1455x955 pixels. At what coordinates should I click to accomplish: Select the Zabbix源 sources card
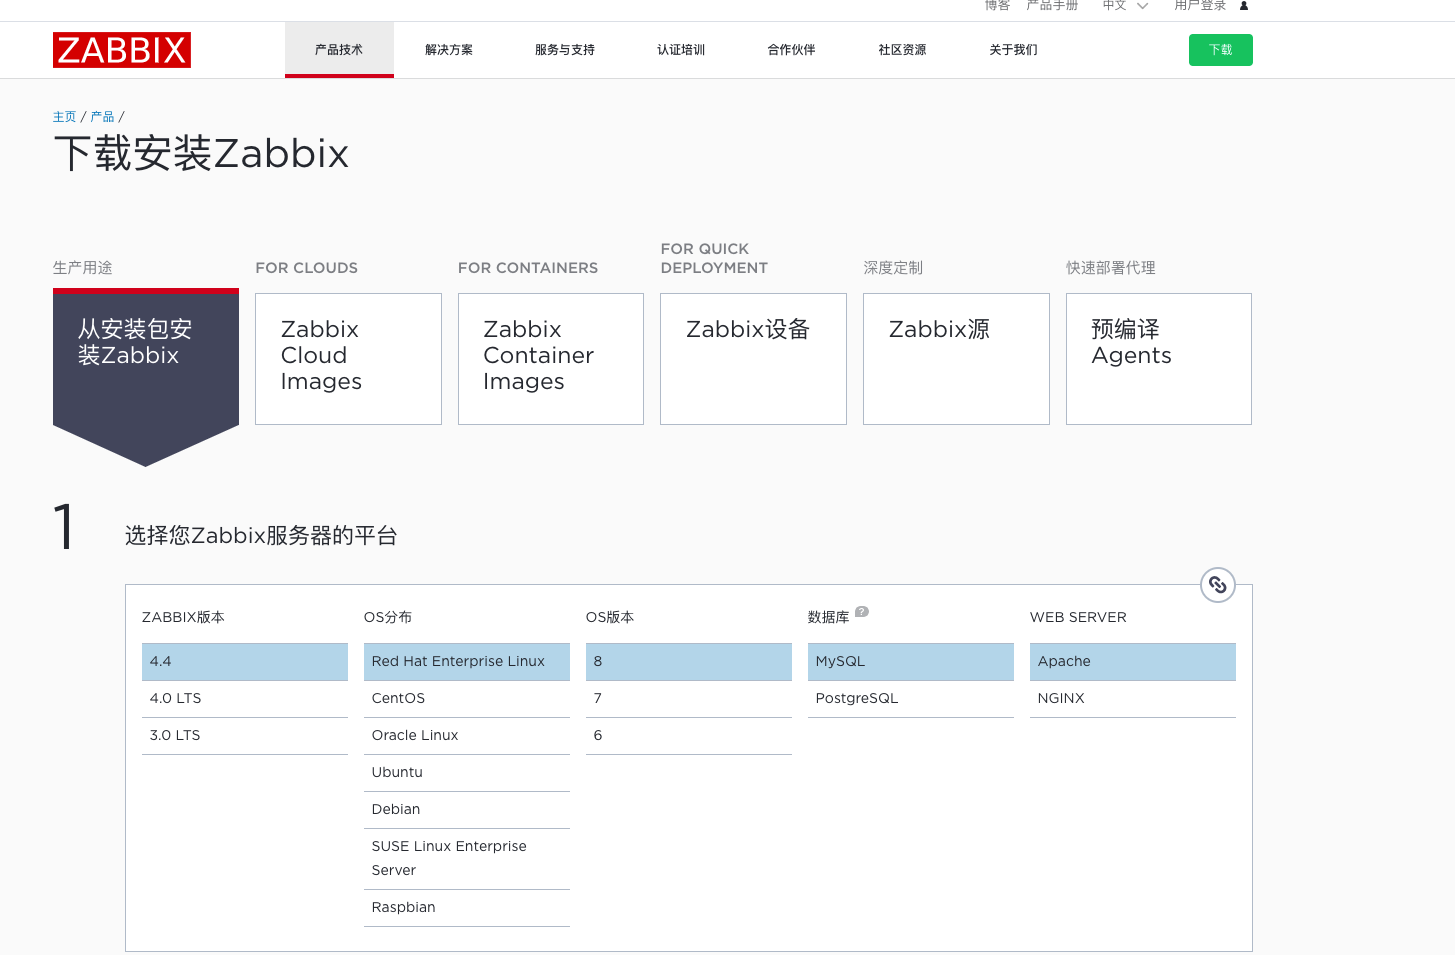956,359
